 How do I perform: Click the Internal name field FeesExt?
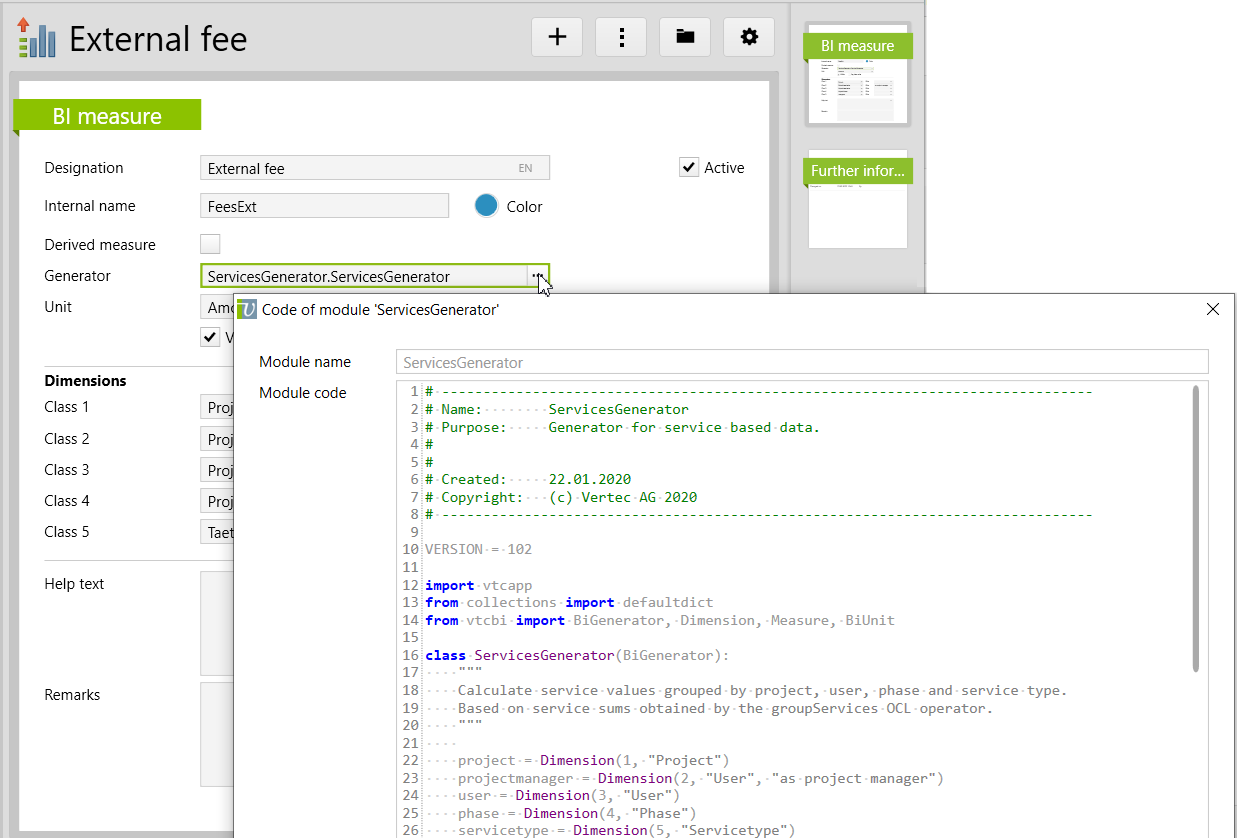[324, 206]
